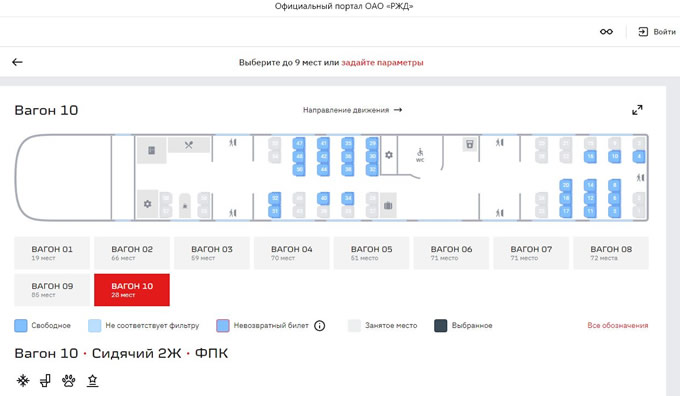This screenshot has width=680, height=396.
Task: Click the air conditioning snowflake icon
Action: tap(23, 381)
